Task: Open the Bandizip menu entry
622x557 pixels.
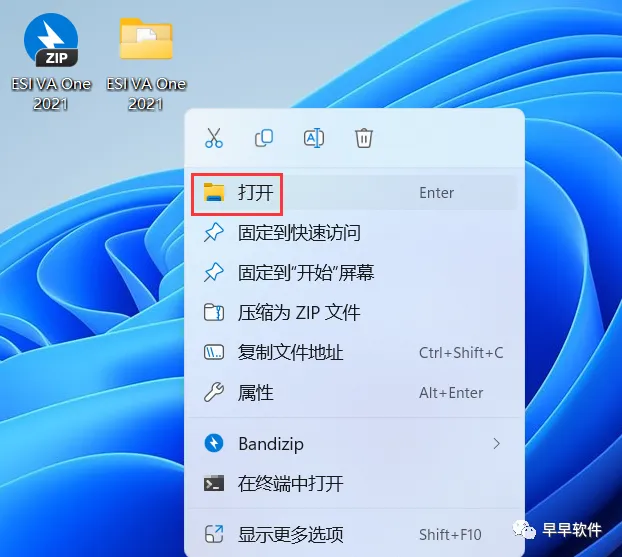Action: point(354,444)
